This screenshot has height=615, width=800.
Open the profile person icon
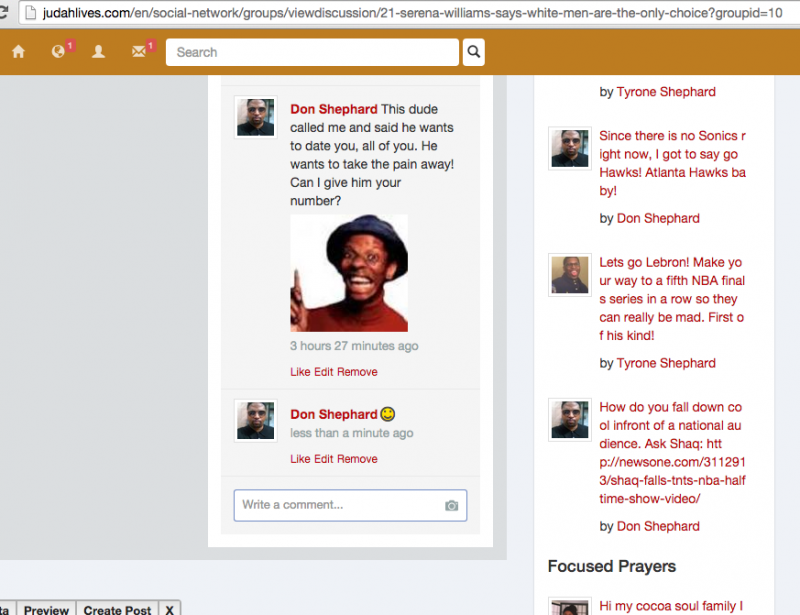[98, 52]
